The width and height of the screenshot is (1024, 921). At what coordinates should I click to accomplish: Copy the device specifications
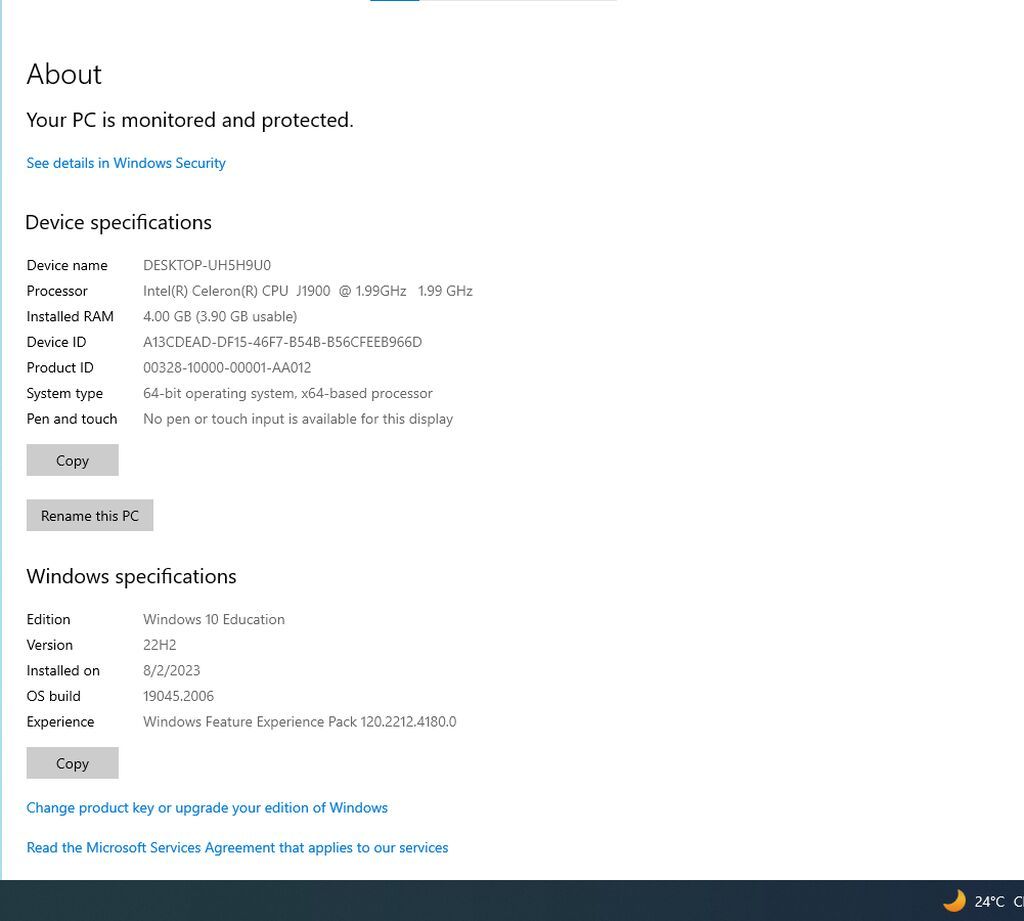(72, 460)
